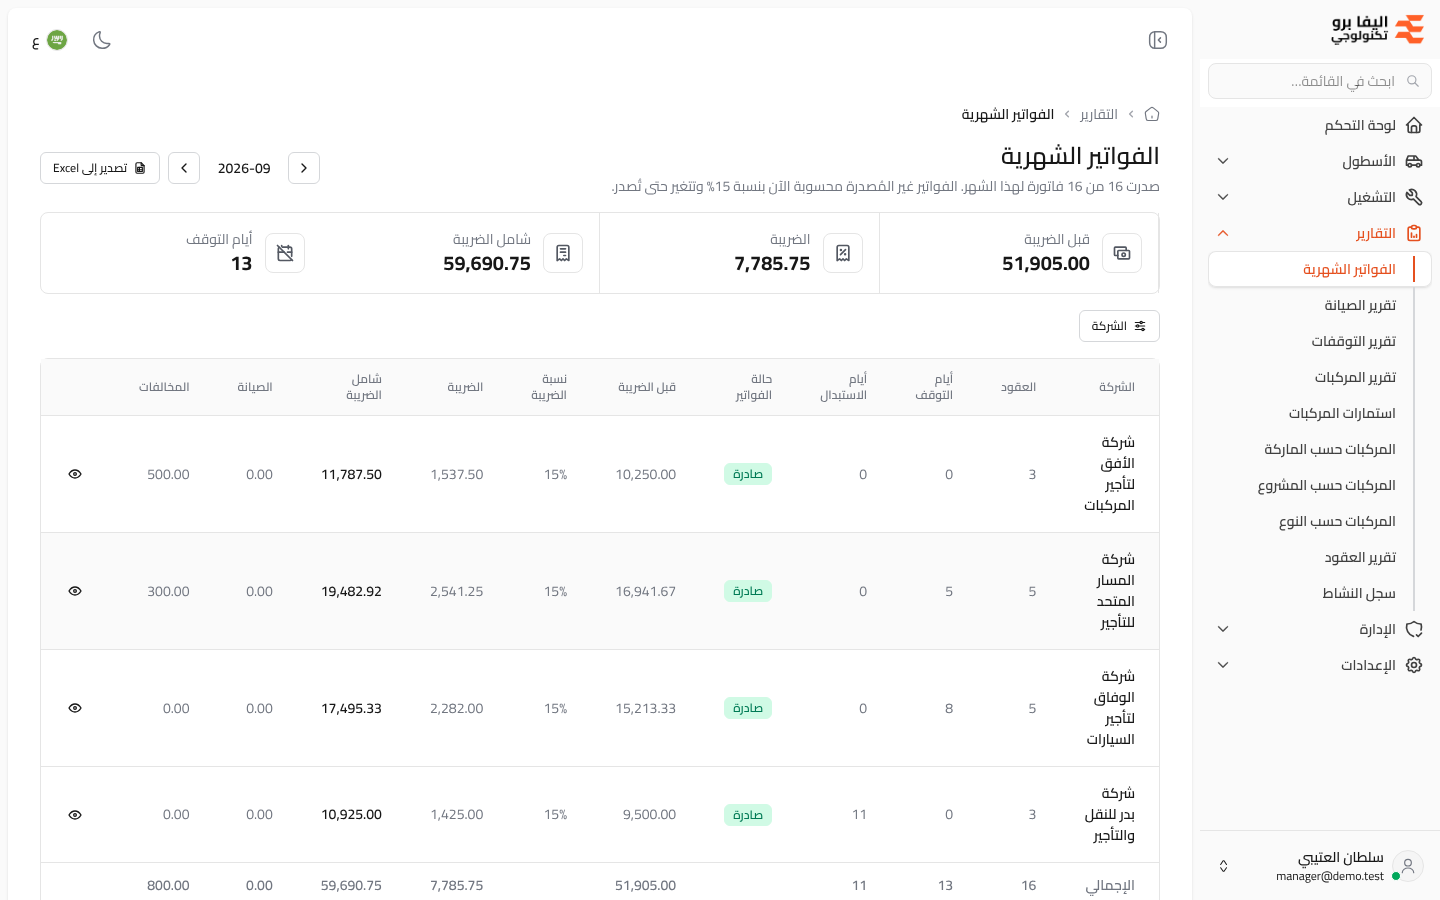Click the التشغيل wrench icon

coord(1414,197)
